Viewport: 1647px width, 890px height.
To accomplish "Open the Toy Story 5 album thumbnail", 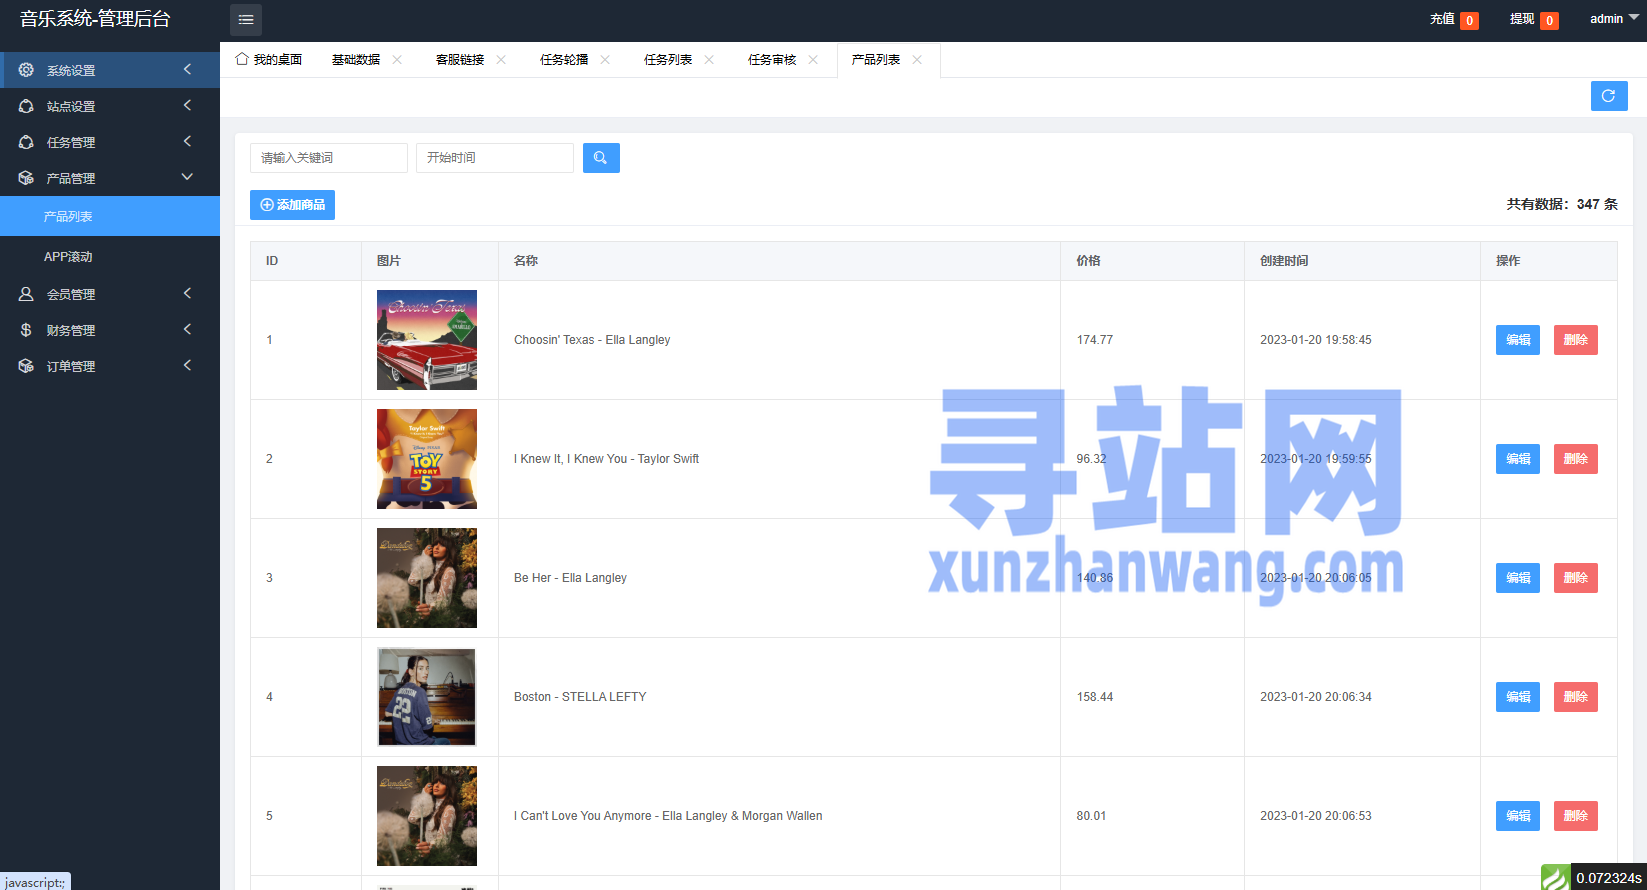I will 427,459.
